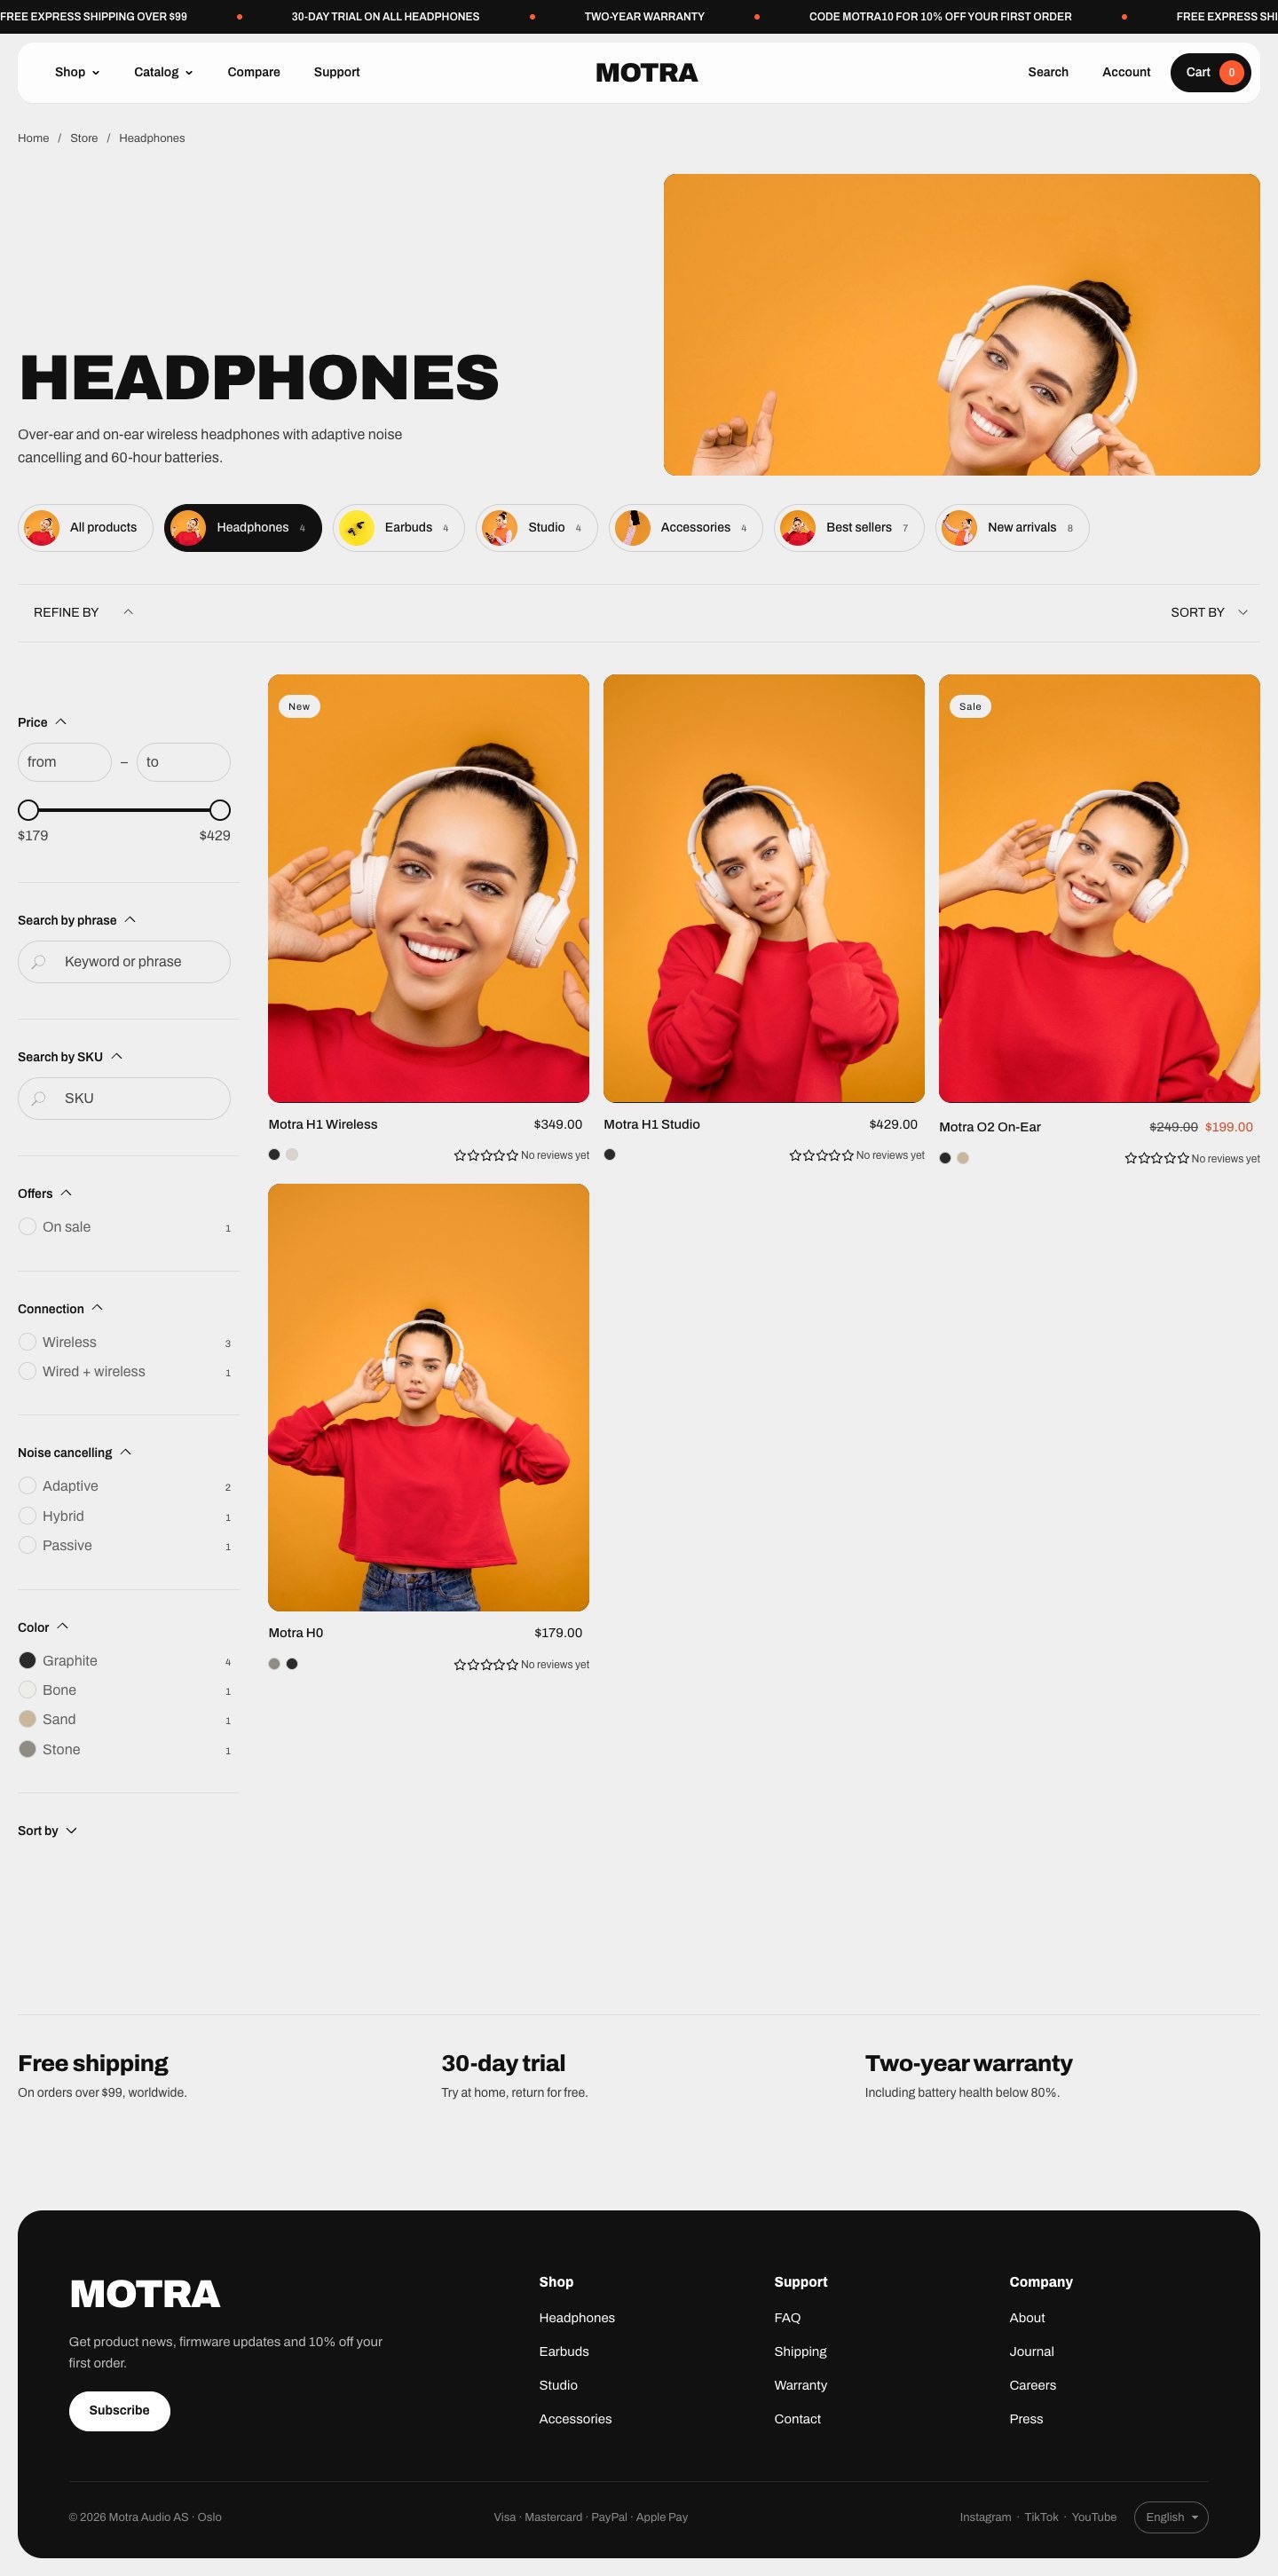Open the SORT BY dropdown
Viewport: 1278px width, 2576px height.
(x=1209, y=612)
